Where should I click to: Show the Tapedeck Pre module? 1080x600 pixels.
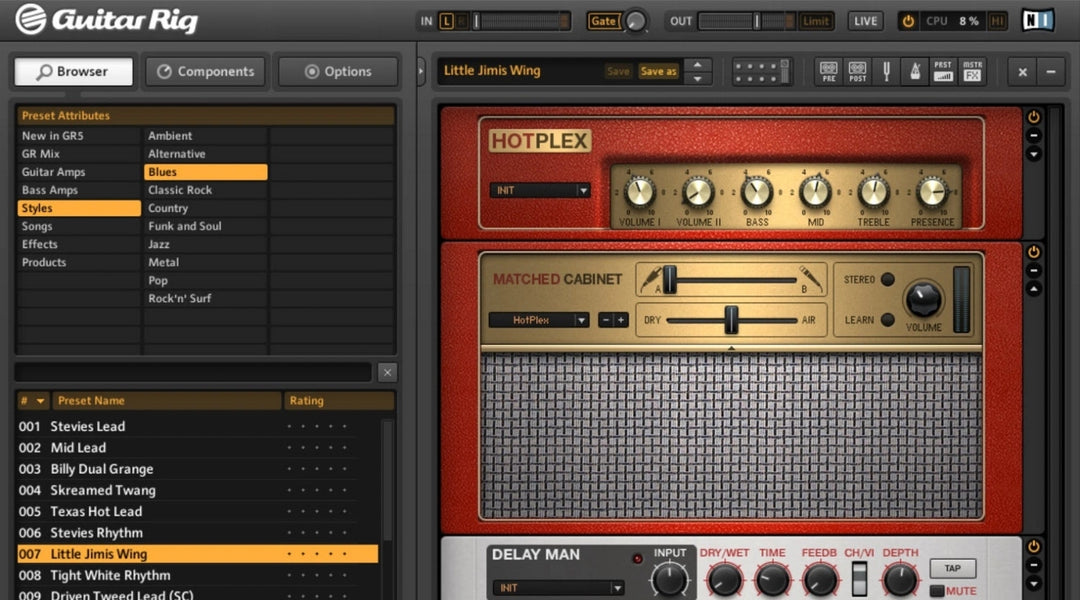(828, 71)
